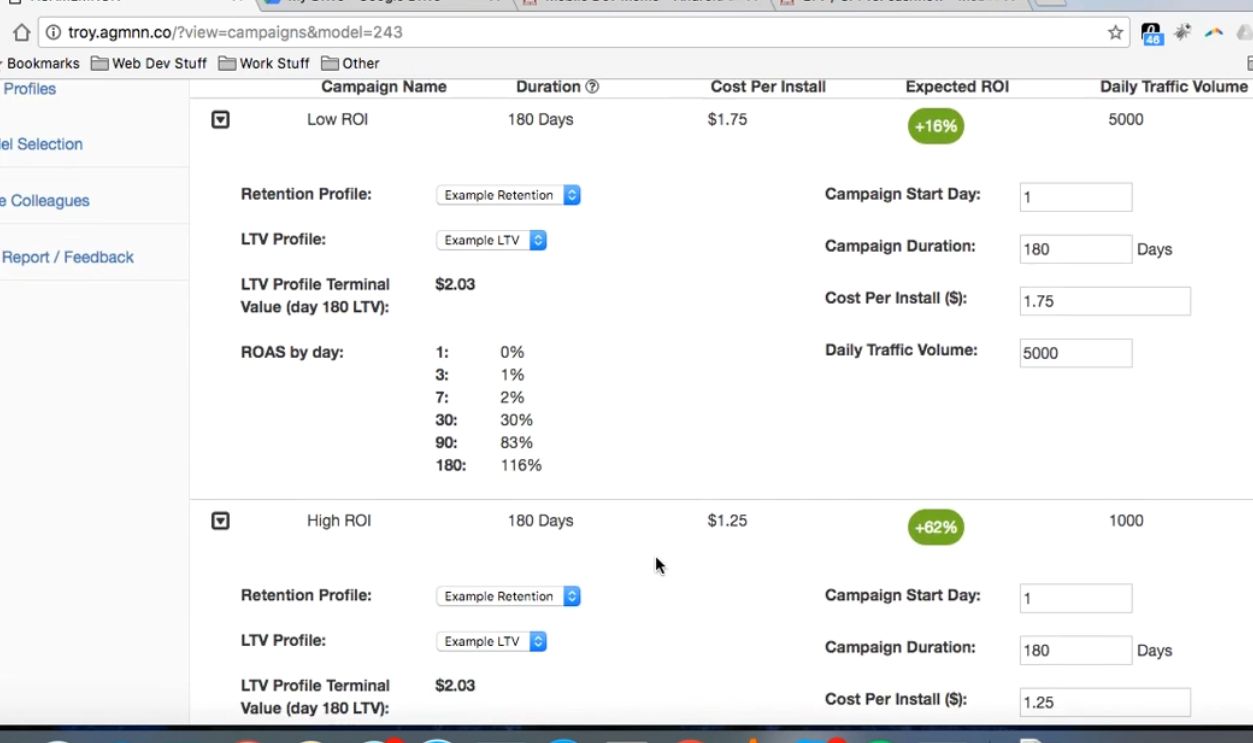The width and height of the screenshot is (1253, 743).
Task: Open the Work Stuff bookmarks folder
Action: (264, 63)
